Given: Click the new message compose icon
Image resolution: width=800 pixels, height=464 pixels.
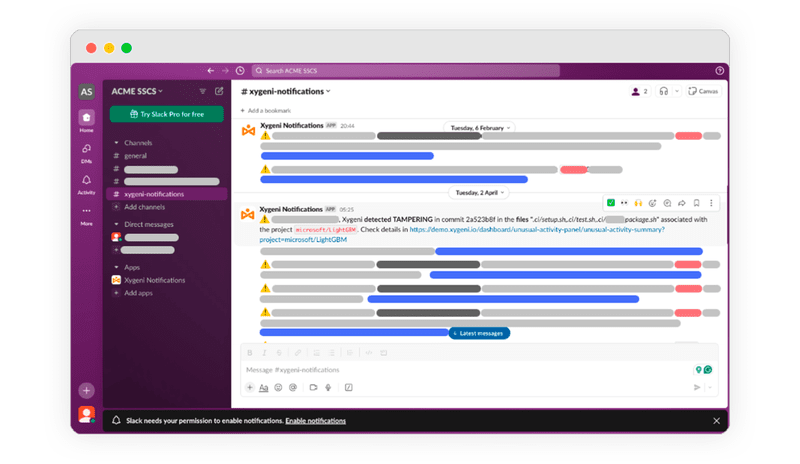Looking at the screenshot, I should point(219,91).
